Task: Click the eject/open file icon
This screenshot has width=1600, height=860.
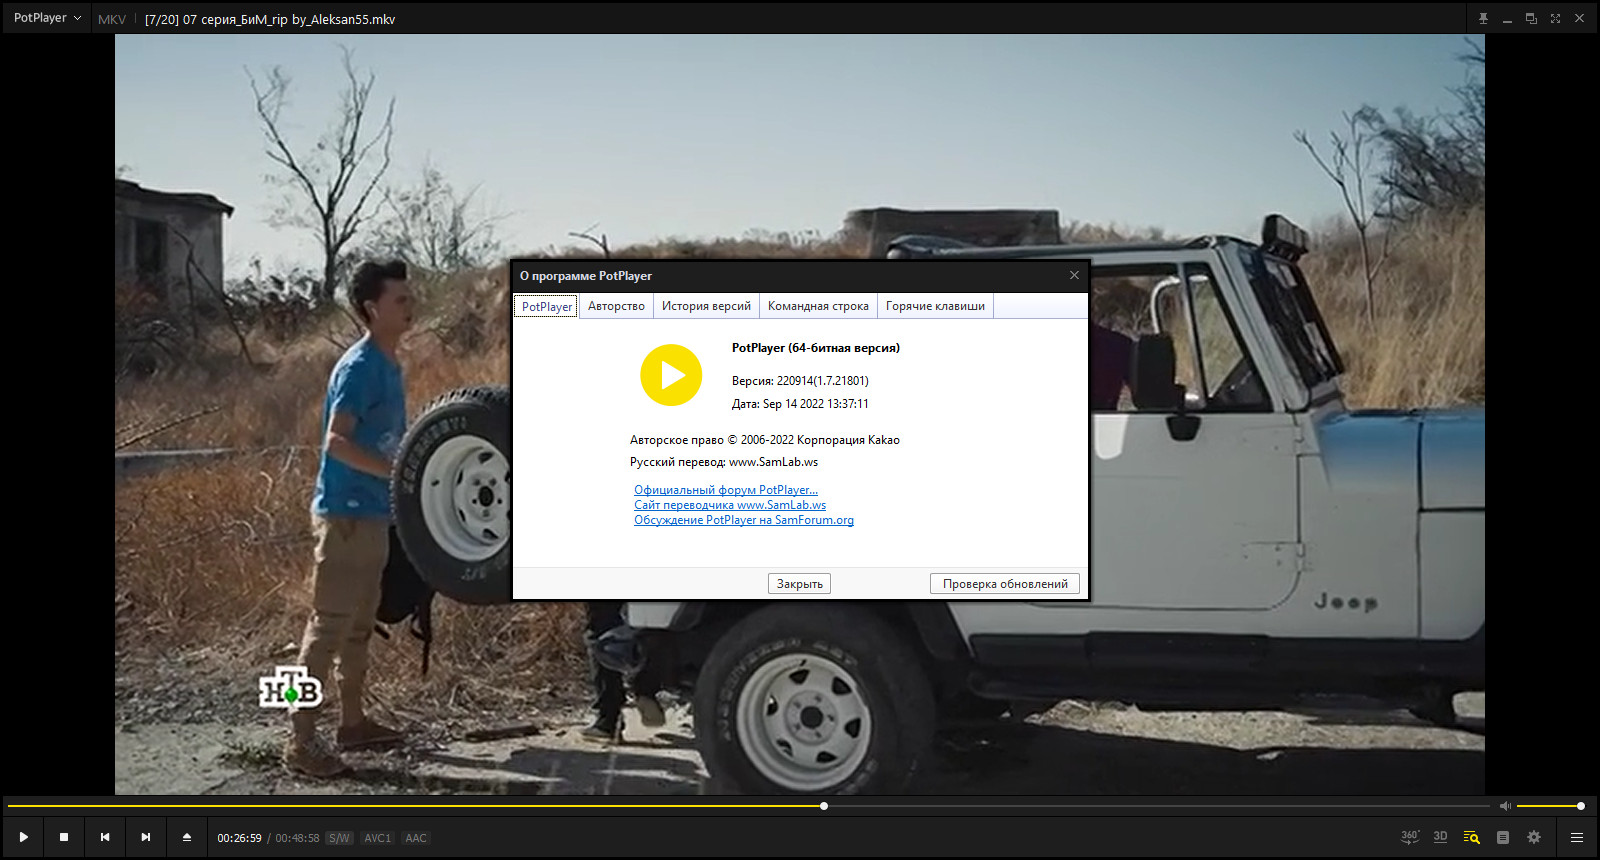Action: (x=187, y=837)
